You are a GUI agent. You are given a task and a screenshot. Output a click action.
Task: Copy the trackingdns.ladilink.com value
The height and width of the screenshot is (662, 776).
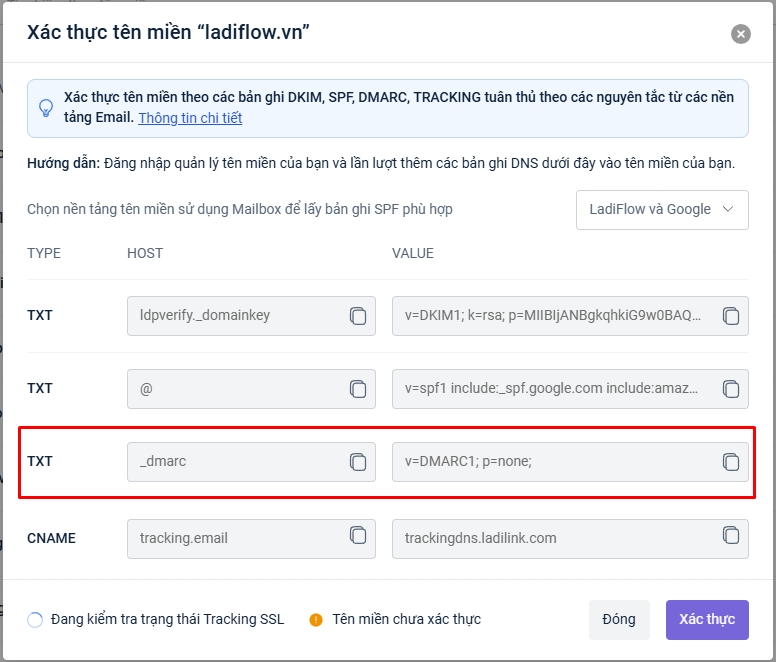tap(731, 536)
